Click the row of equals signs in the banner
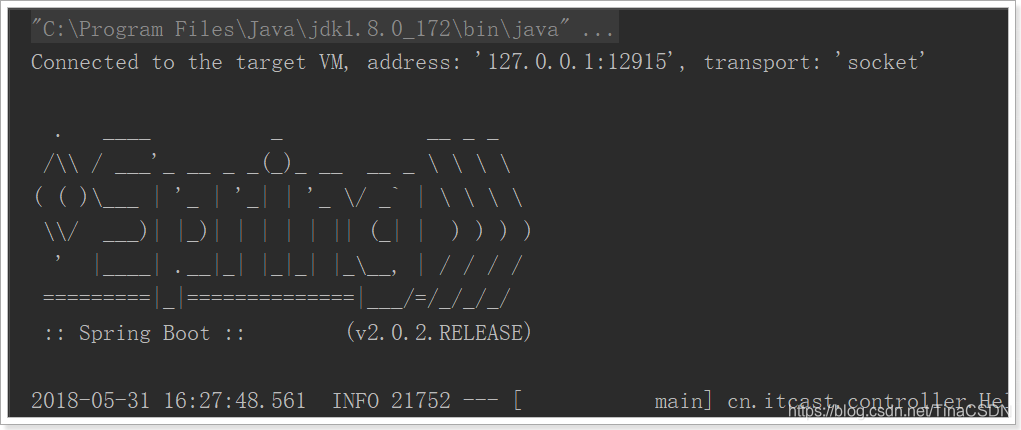 pos(277,299)
